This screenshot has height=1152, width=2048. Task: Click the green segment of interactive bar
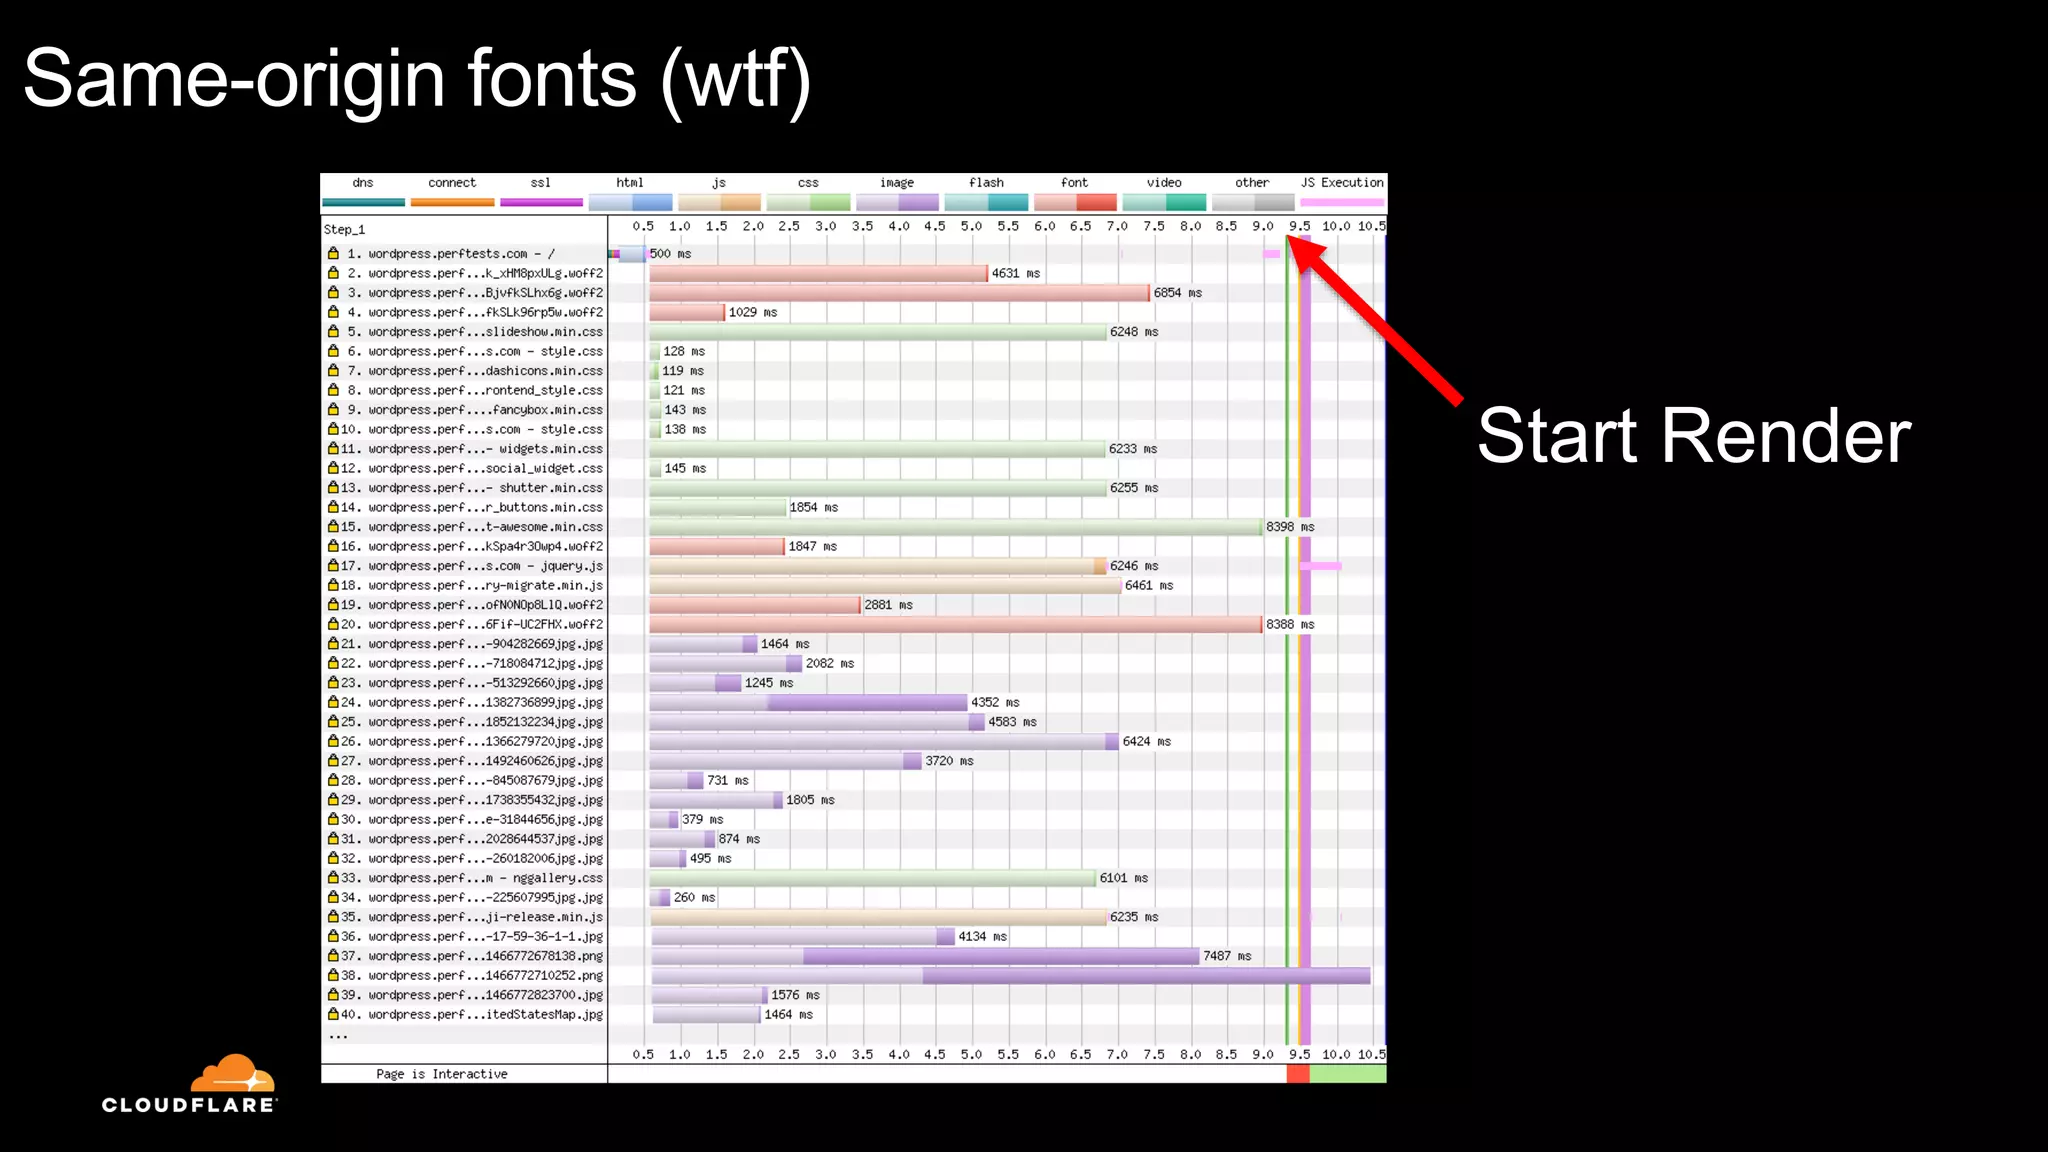coord(1348,1074)
